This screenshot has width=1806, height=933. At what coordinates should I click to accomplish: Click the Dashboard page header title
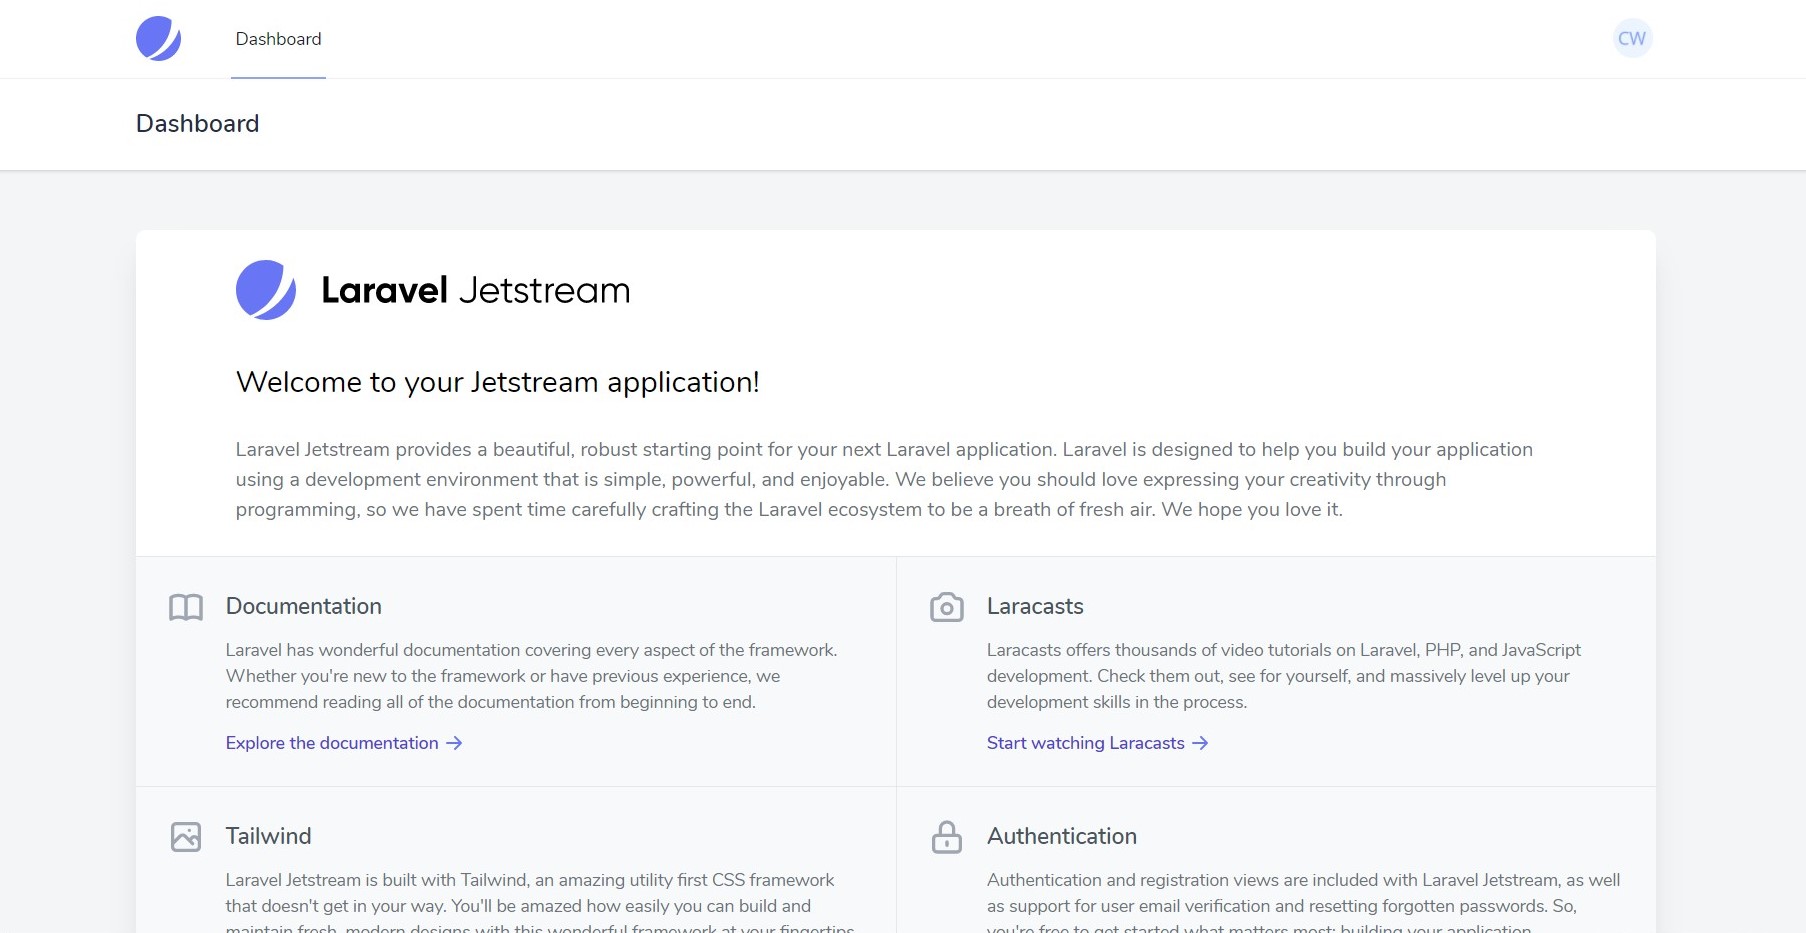pyautogui.click(x=197, y=124)
